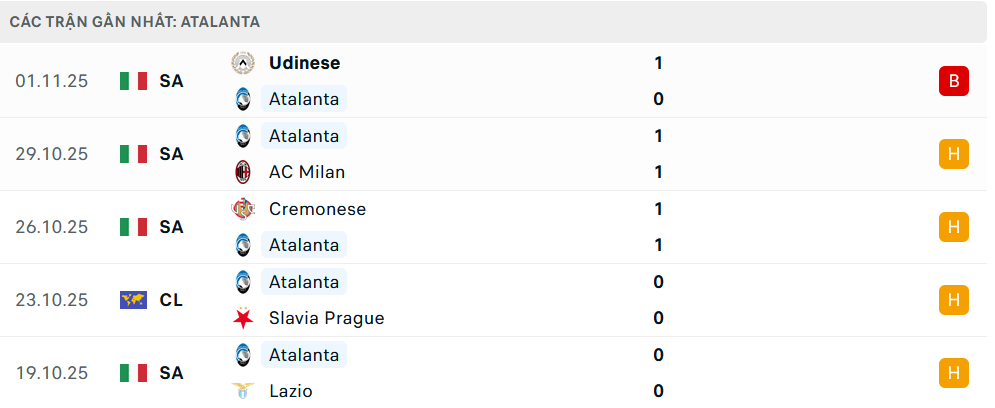Click the Cremonese club crest icon

tap(241, 209)
